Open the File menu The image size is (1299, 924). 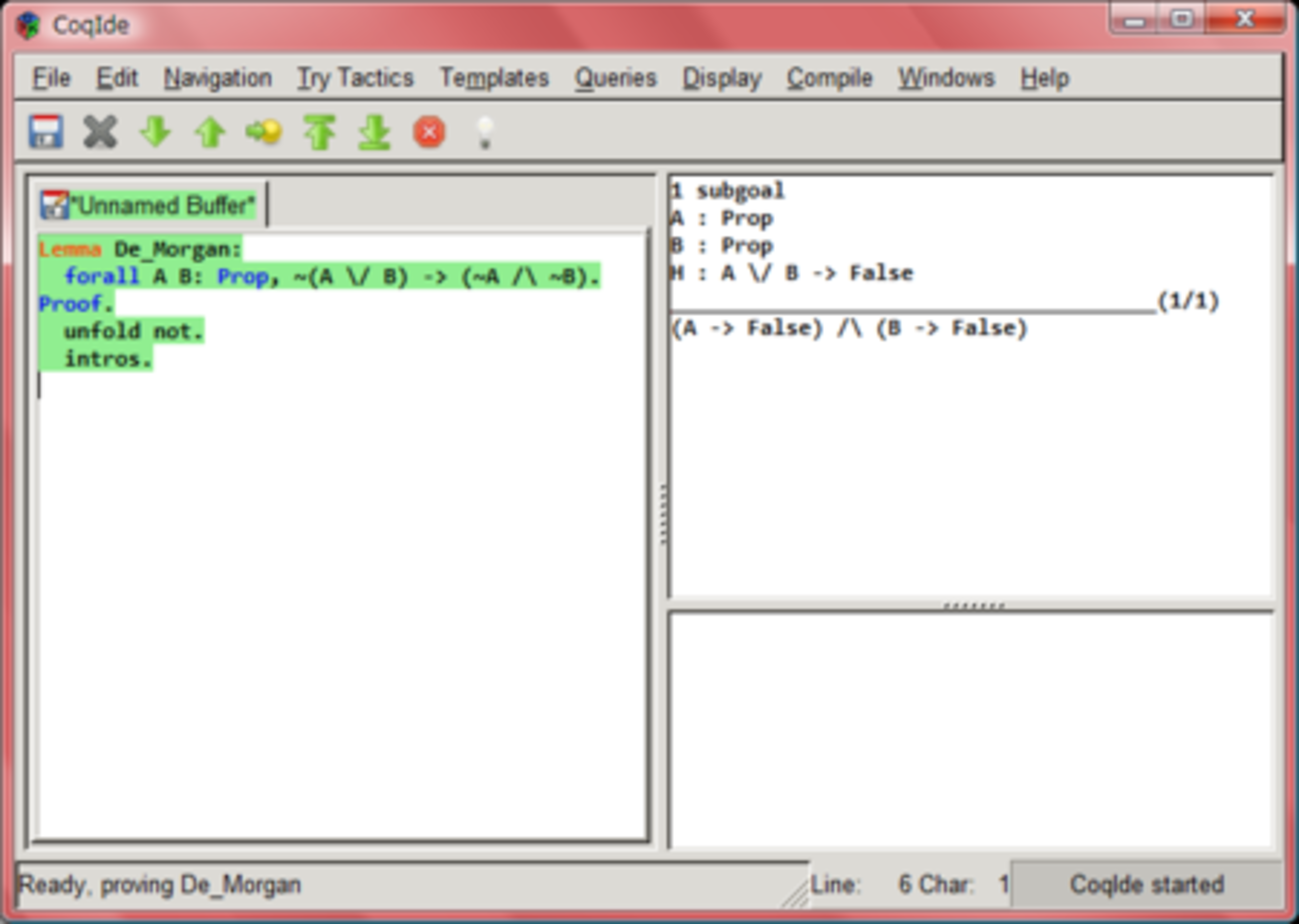click(x=51, y=78)
